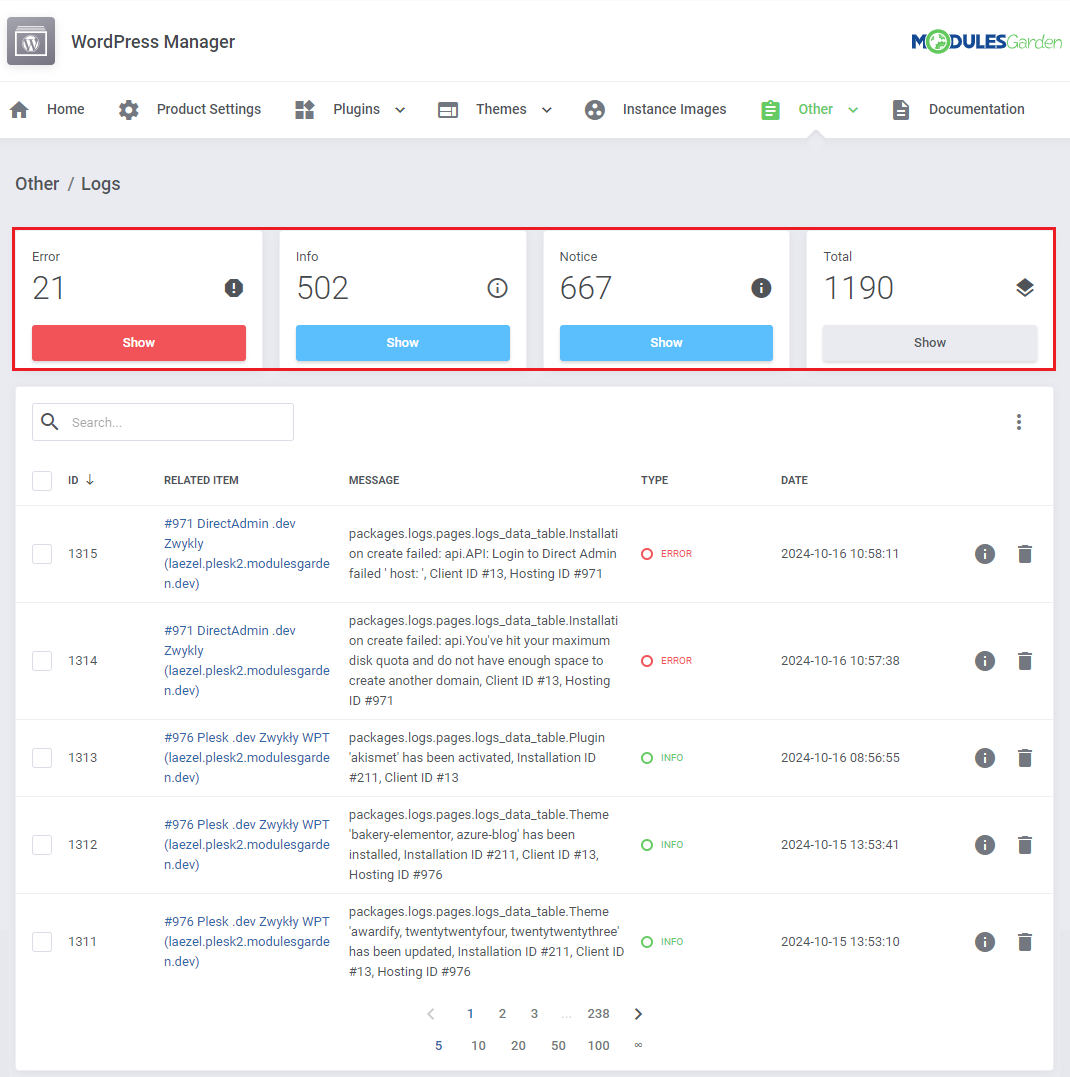Click the WordPress Manager logo icon

point(31,41)
